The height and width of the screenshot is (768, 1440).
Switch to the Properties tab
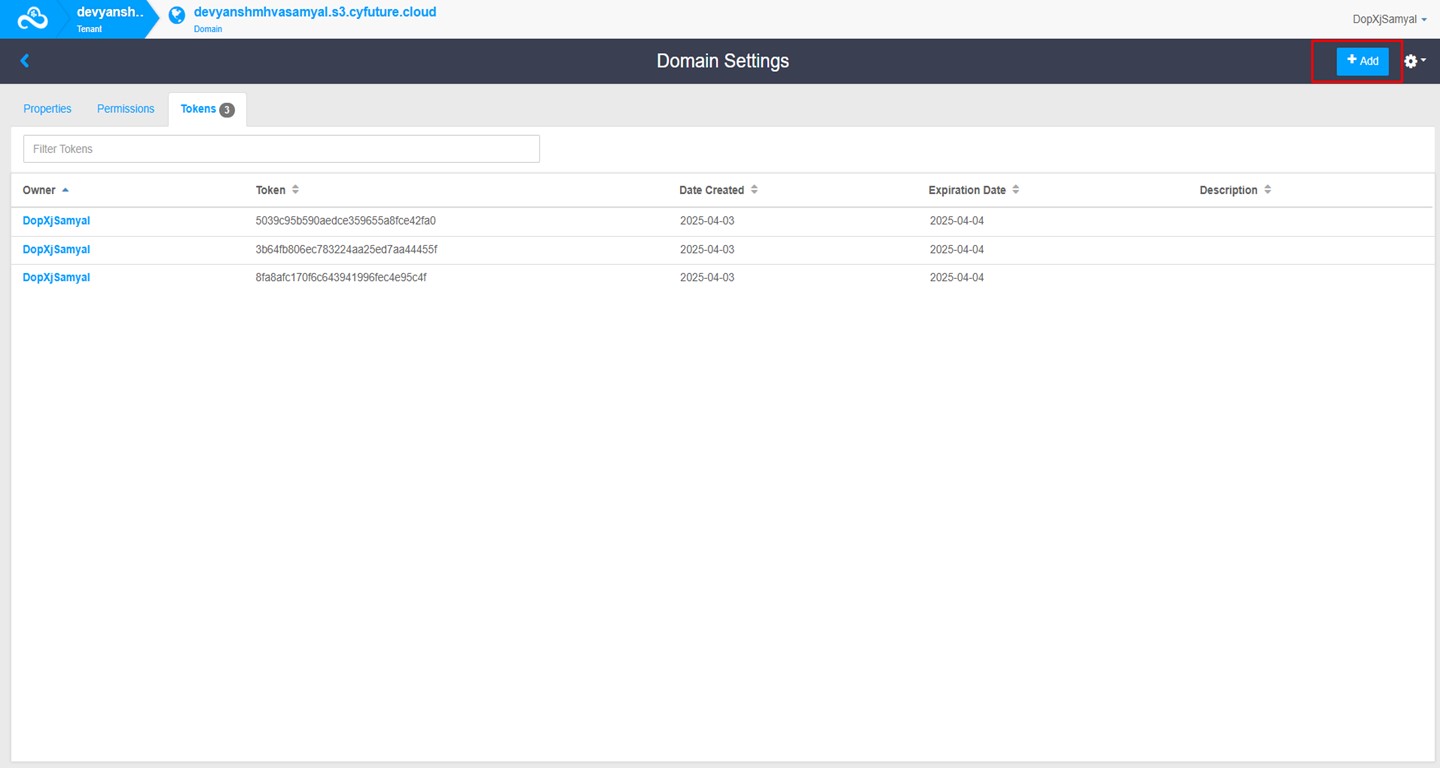47,108
